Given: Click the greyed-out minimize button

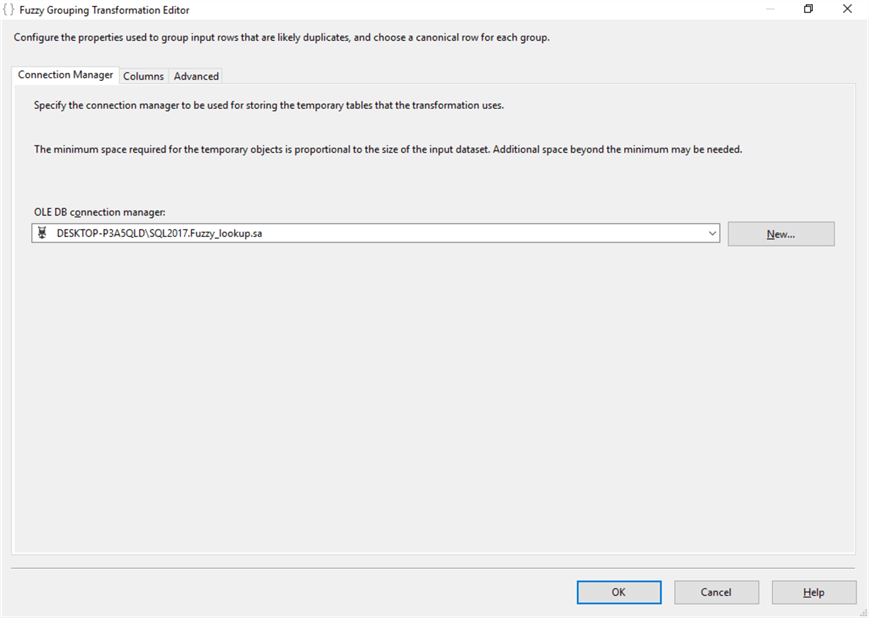Looking at the screenshot, I should pos(769,10).
